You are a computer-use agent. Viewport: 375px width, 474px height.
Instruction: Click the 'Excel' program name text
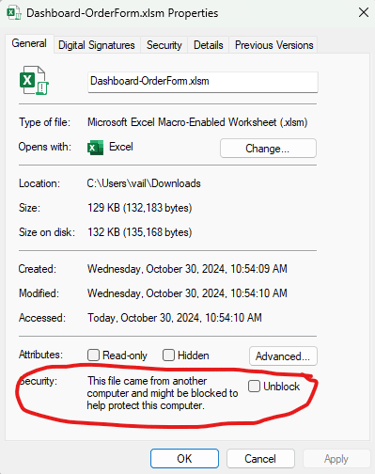[121, 147]
